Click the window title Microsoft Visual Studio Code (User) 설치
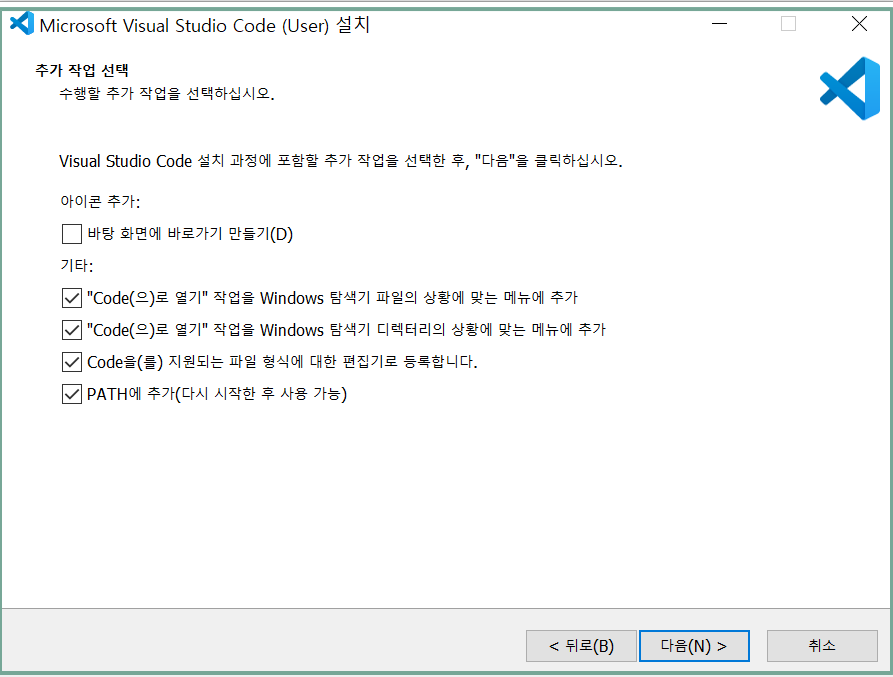Screen dimensions: 893x677 [x=205, y=26]
